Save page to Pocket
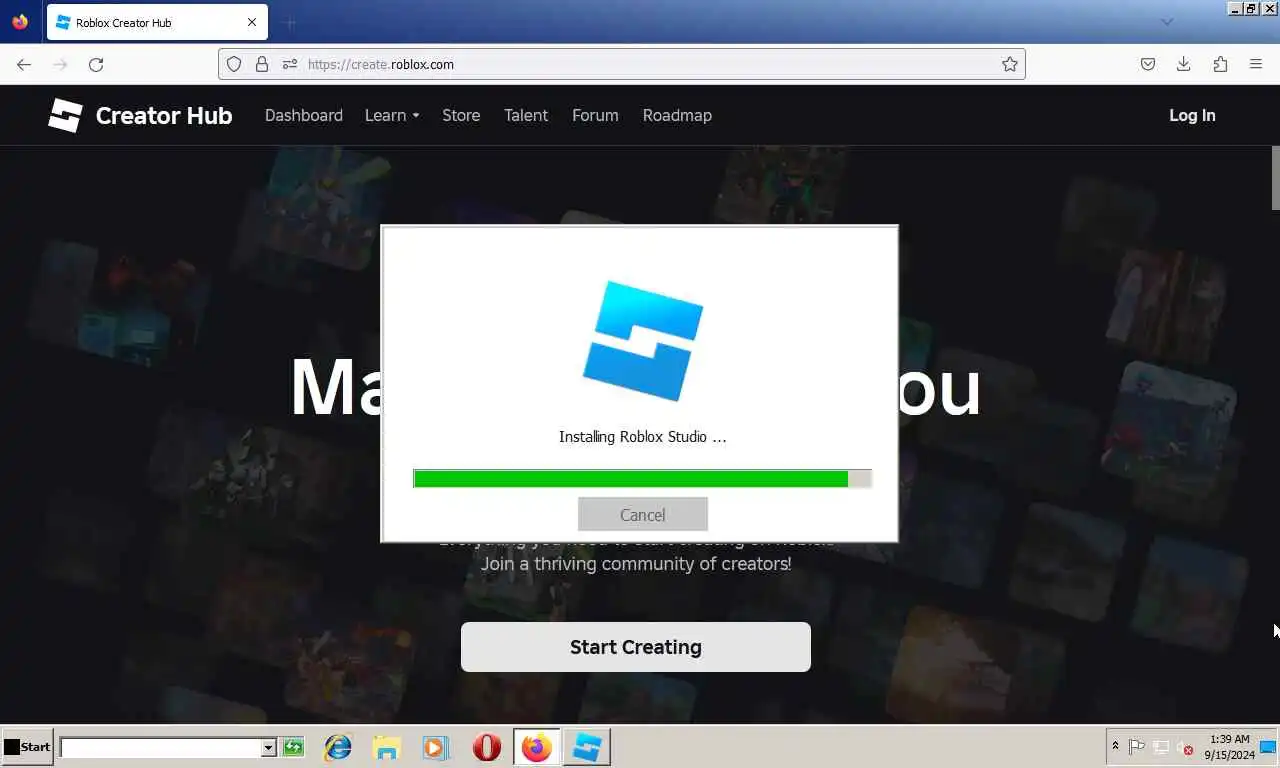 tap(1148, 64)
